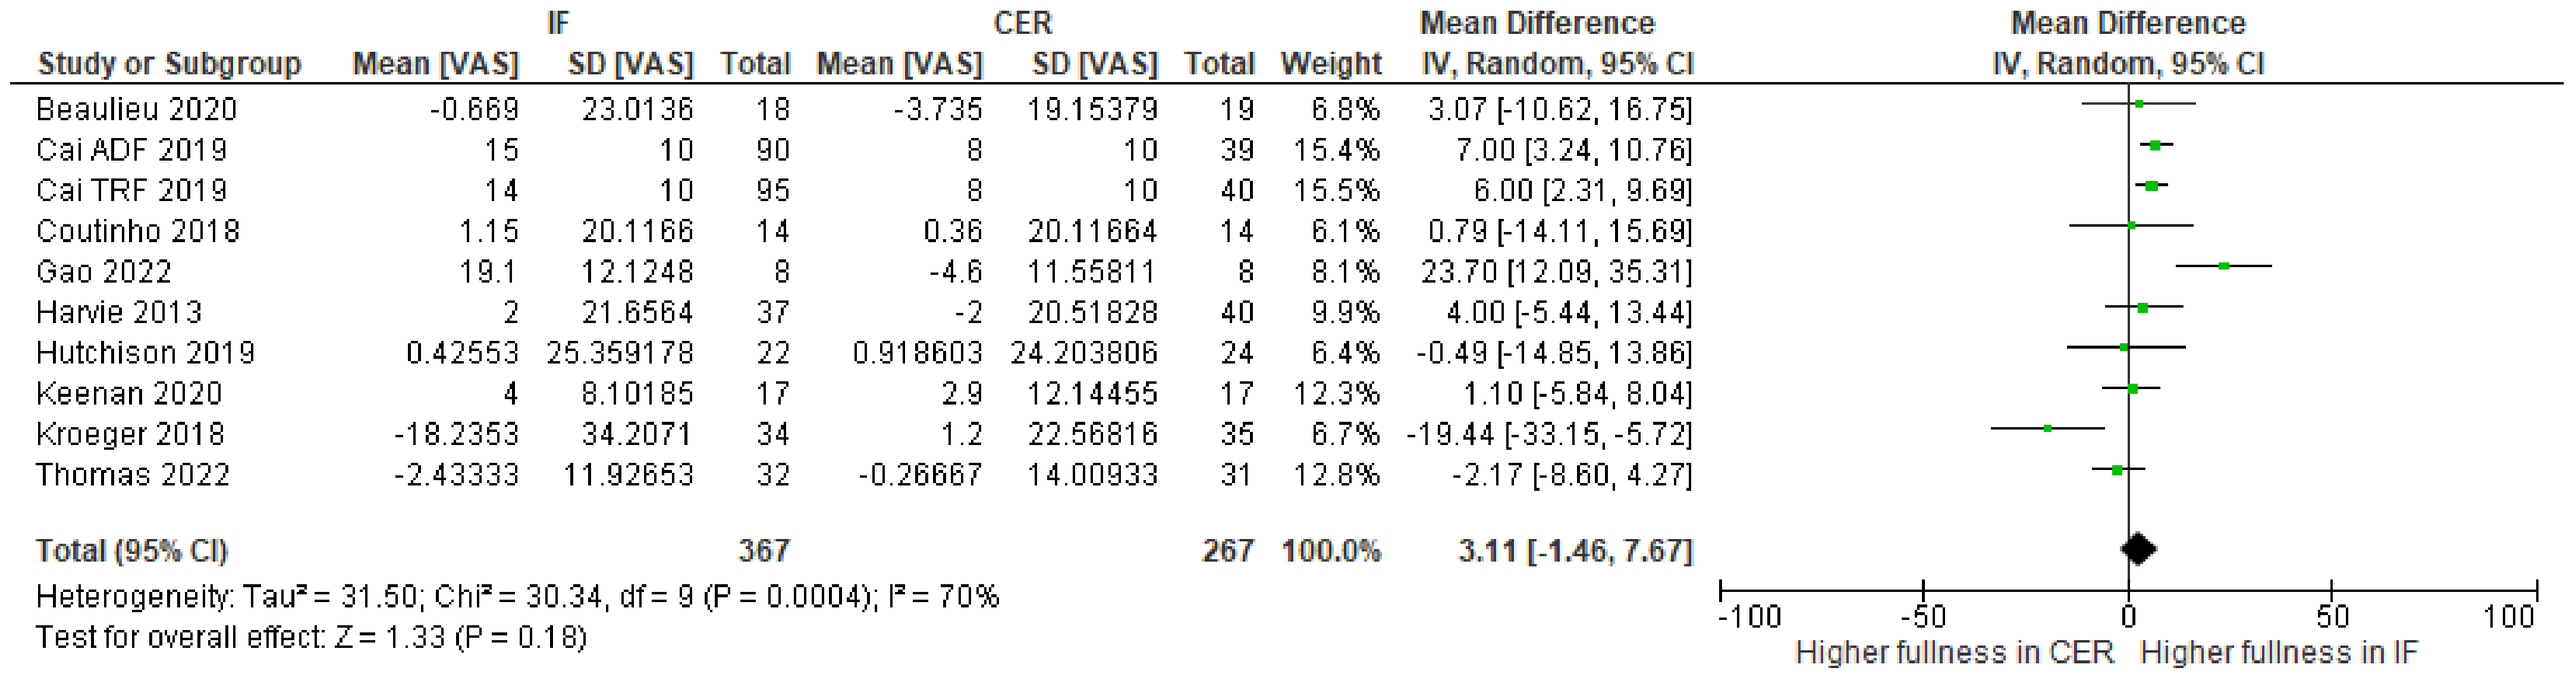The width and height of the screenshot is (2576, 680).
Task: Click the -50 tick label on axis
Action: pos(1921,617)
